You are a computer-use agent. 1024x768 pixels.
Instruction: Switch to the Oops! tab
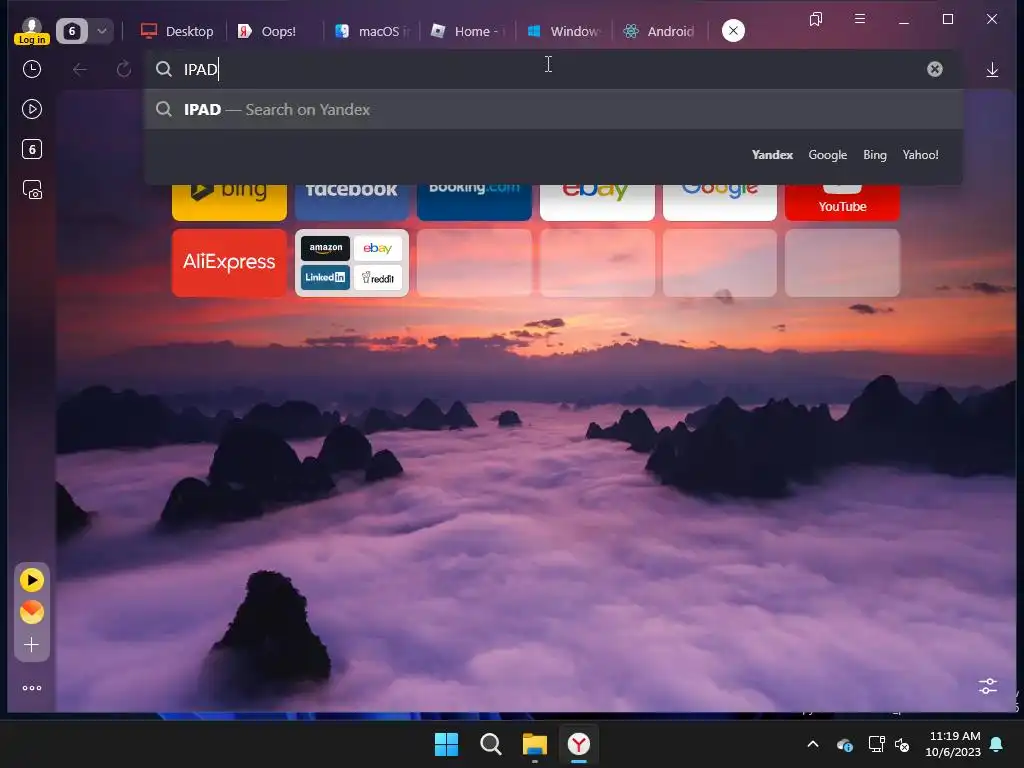click(x=267, y=31)
